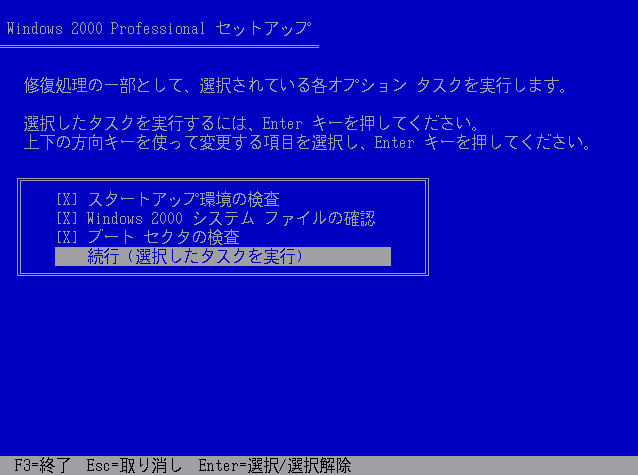The image size is (638, 475).
Task: Click the double underline below the setup title
Action: click(159, 47)
